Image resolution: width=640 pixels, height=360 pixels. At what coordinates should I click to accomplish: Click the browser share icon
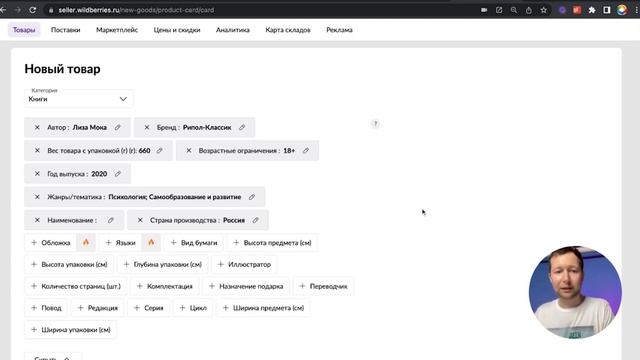pos(529,10)
